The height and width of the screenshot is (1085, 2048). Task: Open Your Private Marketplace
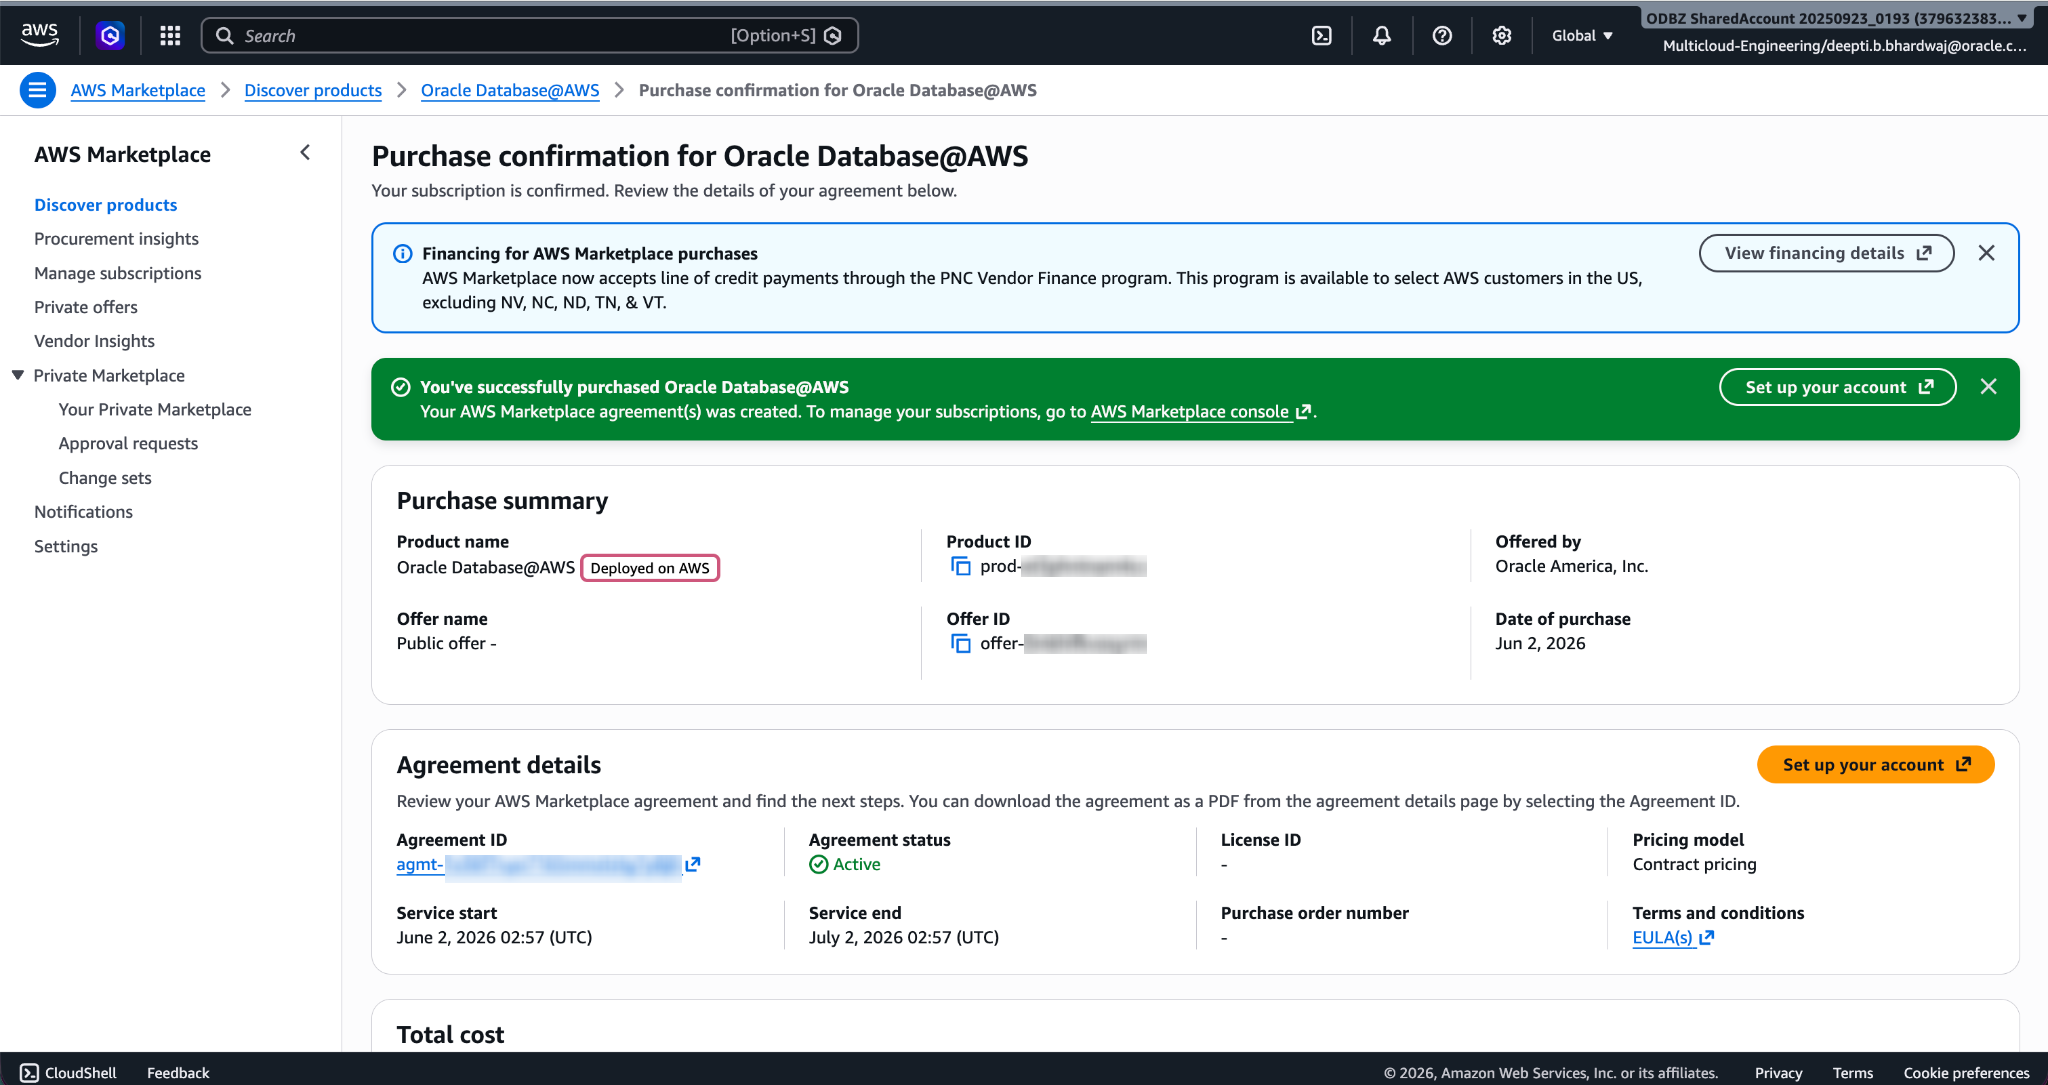pos(155,409)
